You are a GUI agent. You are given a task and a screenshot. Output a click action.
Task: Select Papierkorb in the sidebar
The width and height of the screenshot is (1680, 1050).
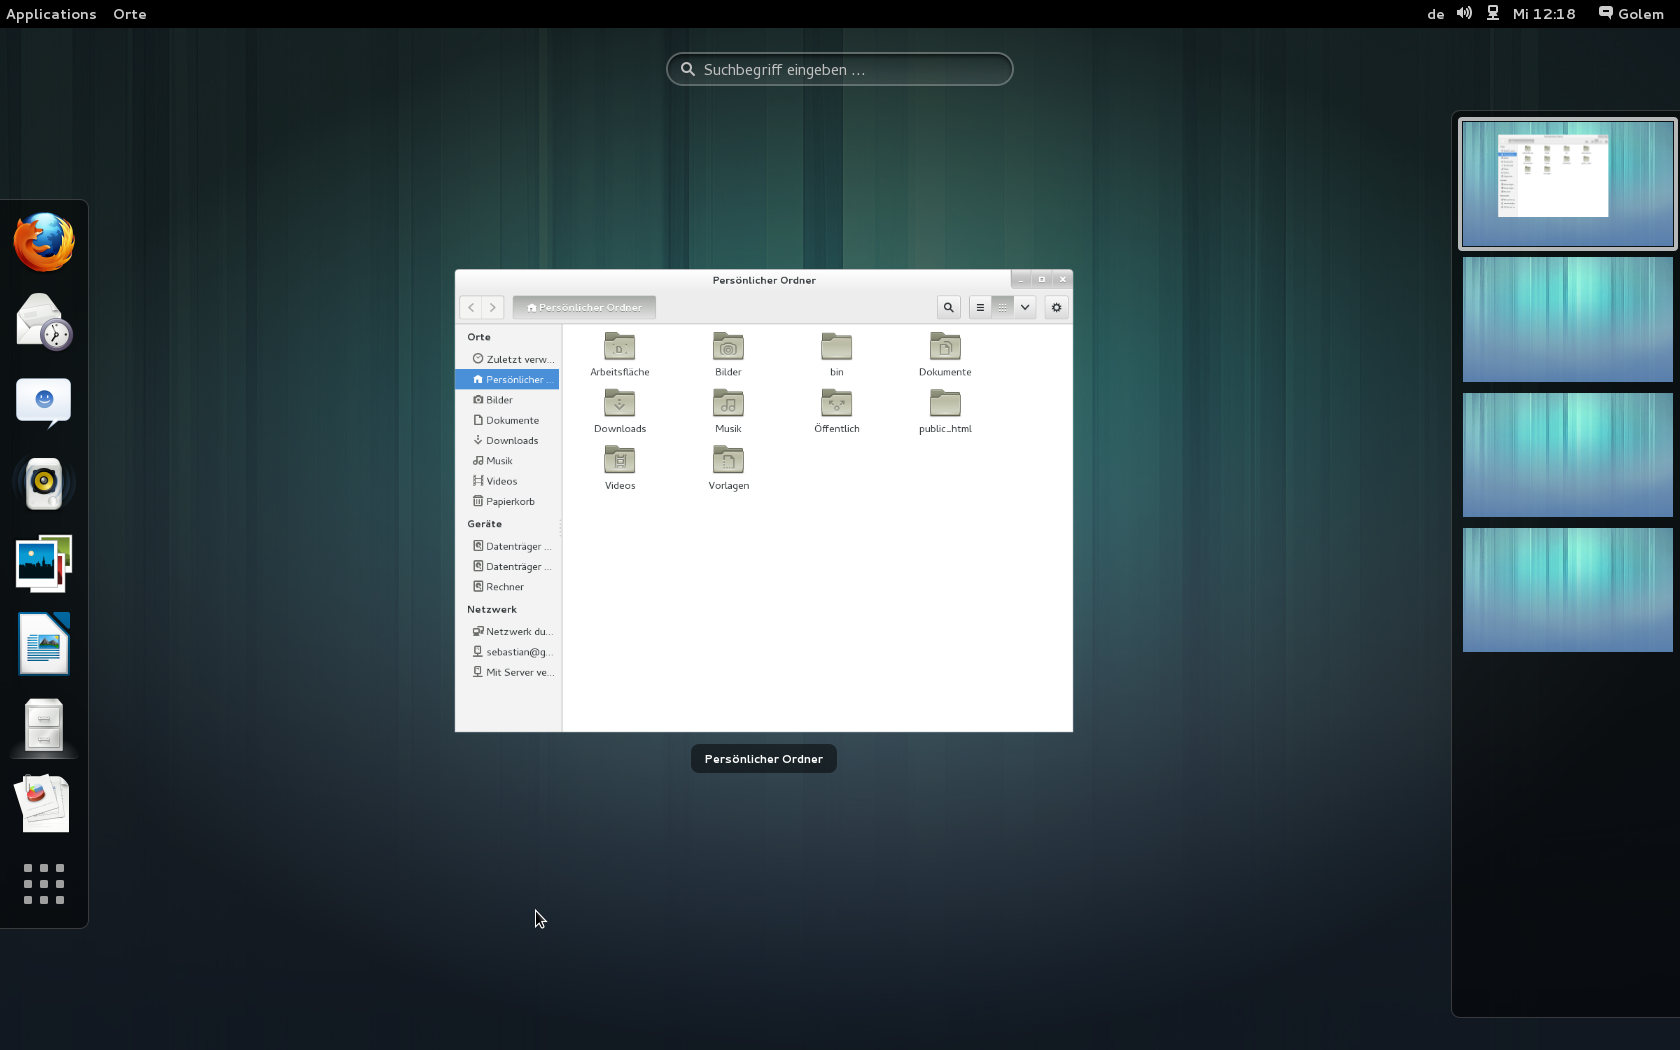[509, 501]
